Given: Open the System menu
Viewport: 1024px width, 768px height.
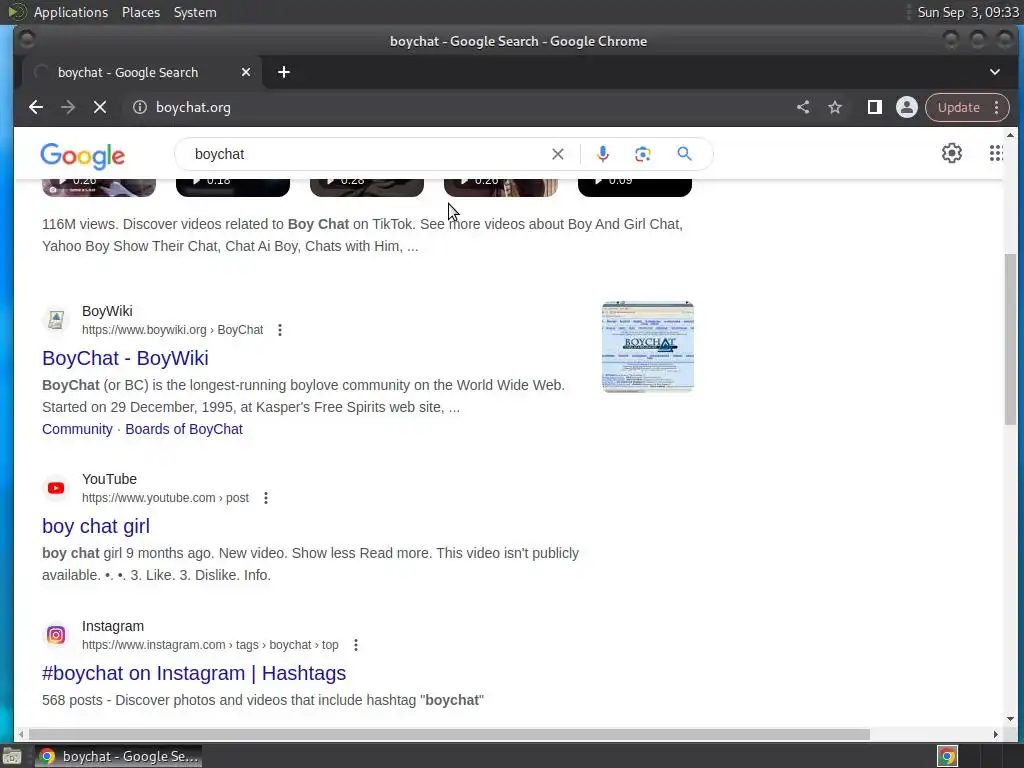Looking at the screenshot, I should click(x=195, y=12).
